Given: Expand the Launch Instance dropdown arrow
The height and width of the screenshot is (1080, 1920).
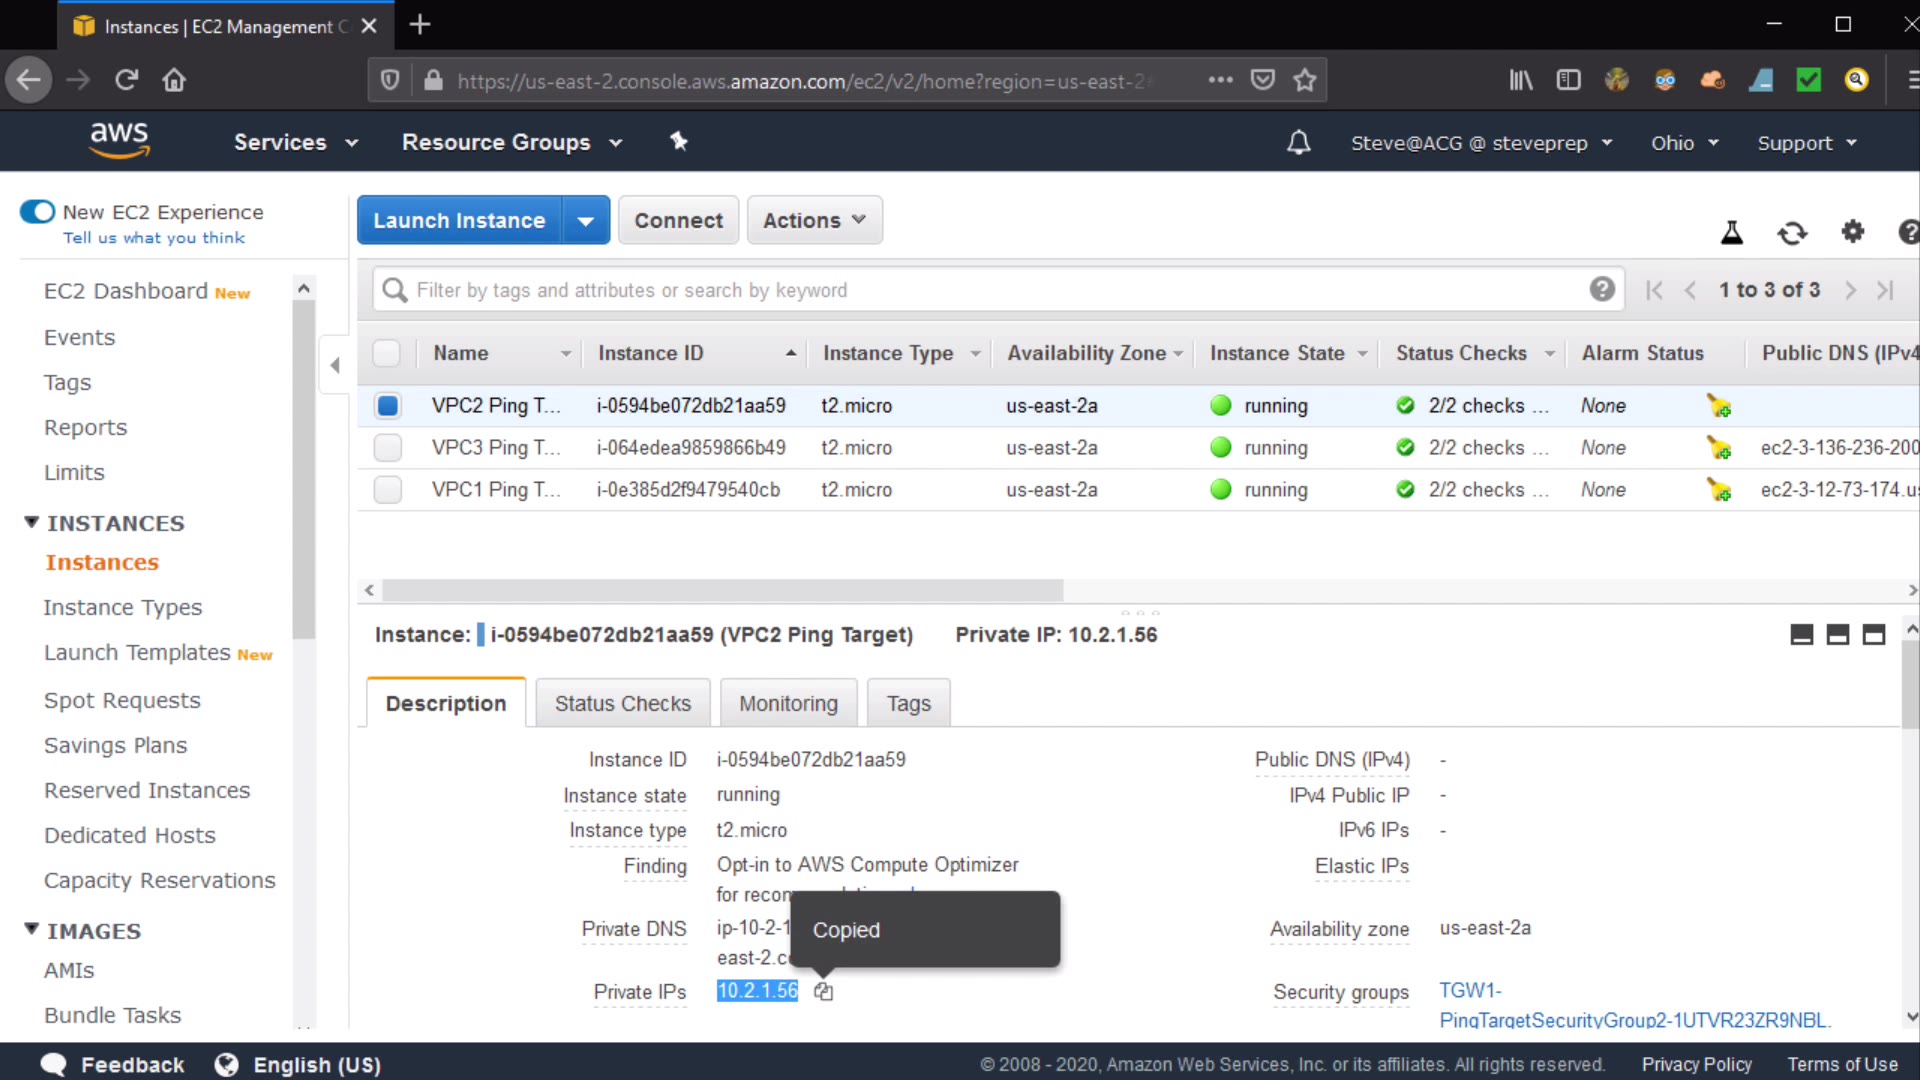Looking at the screenshot, I should pyautogui.click(x=586, y=221).
